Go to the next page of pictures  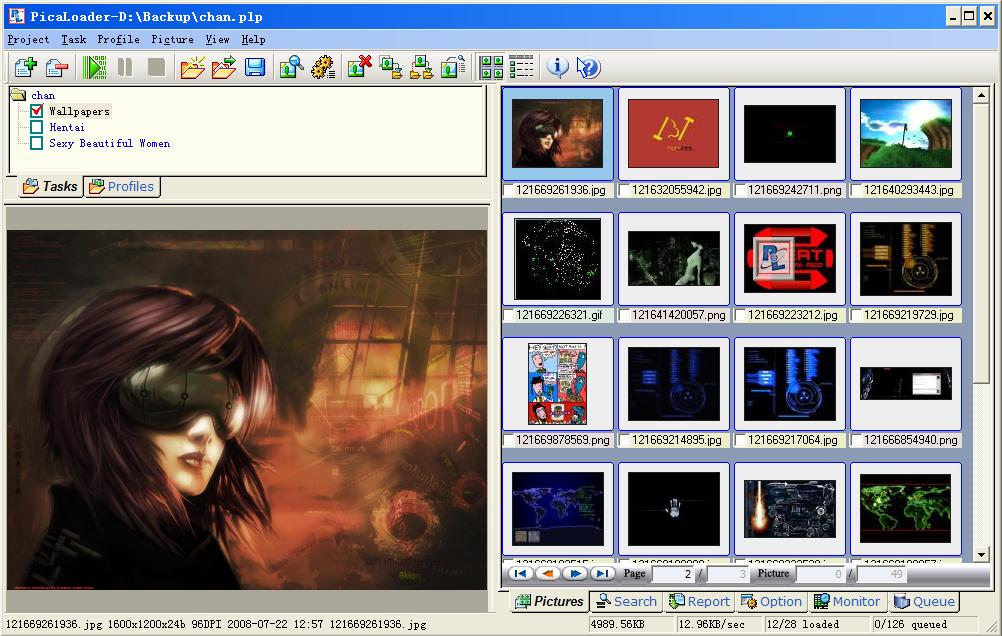tap(575, 573)
